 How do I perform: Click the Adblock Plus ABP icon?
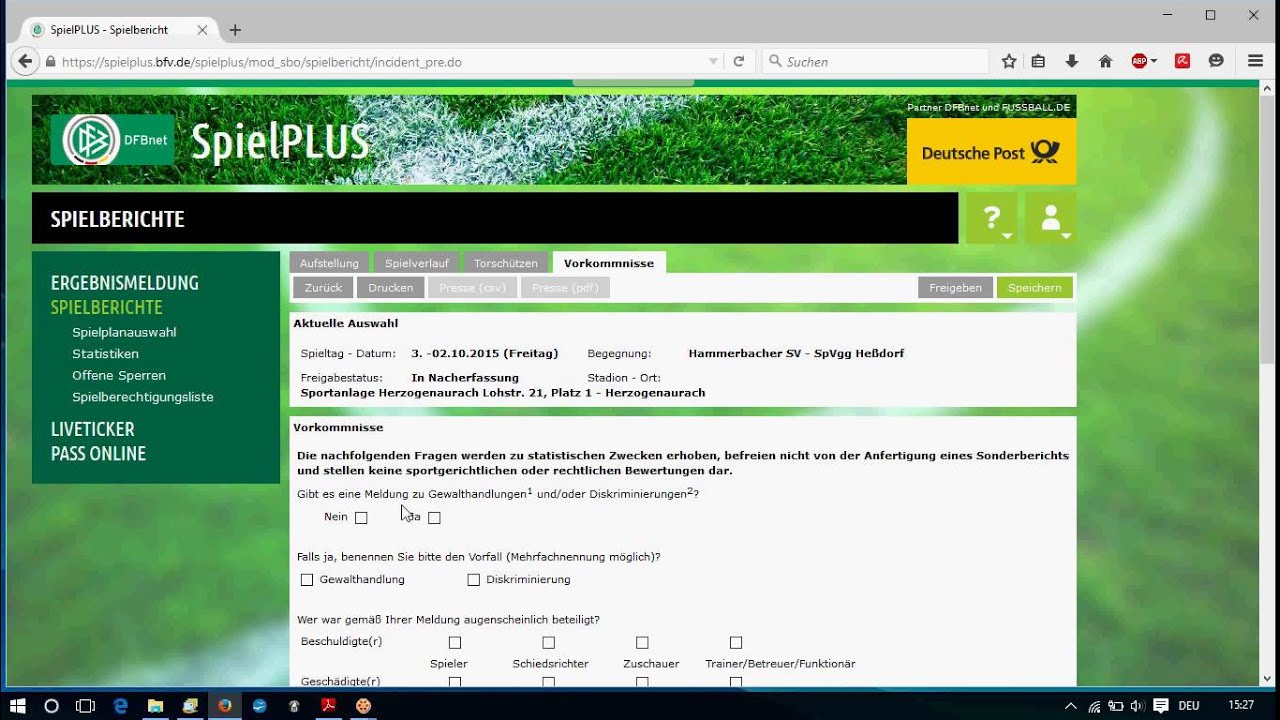coord(1139,61)
